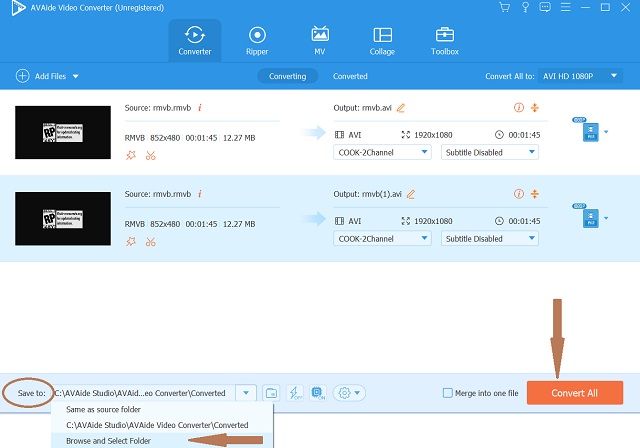Open edit effects star icon for second file
Screen dimensions: 640x448
(x=131, y=242)
